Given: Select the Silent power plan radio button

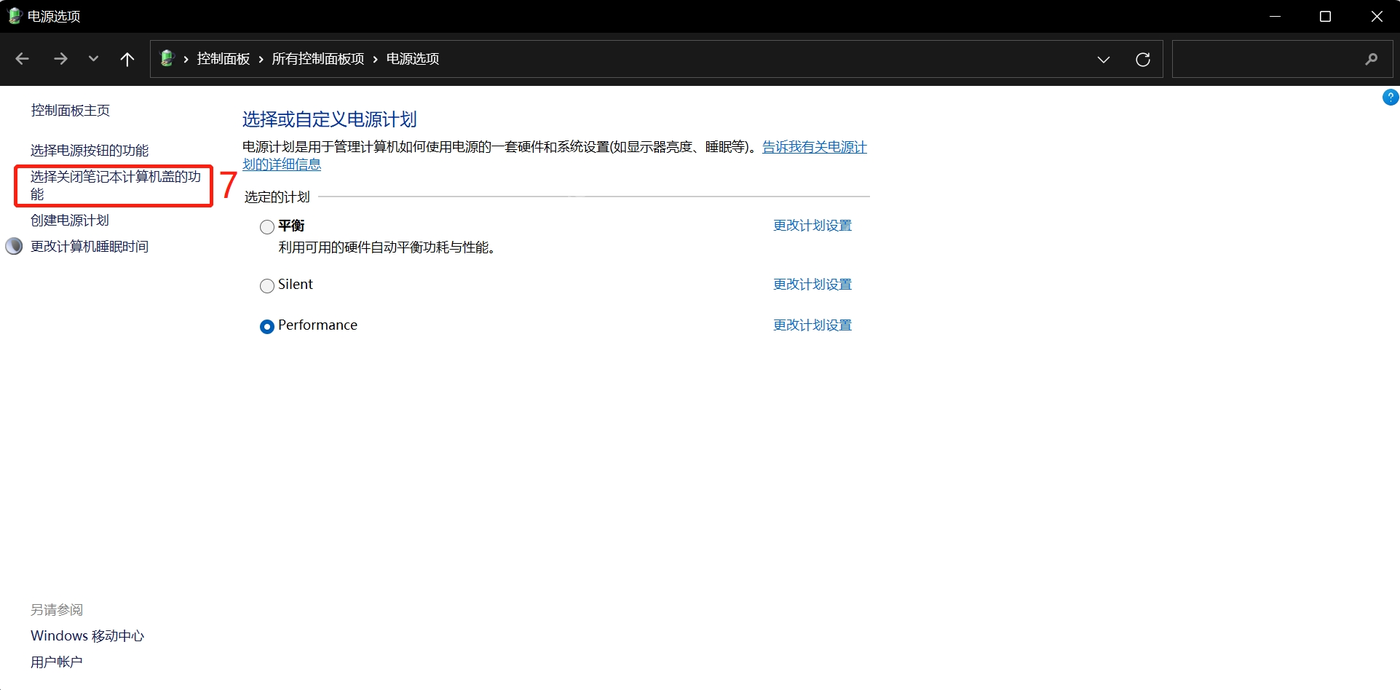Looking at the screenshot, I should point(267,286).
